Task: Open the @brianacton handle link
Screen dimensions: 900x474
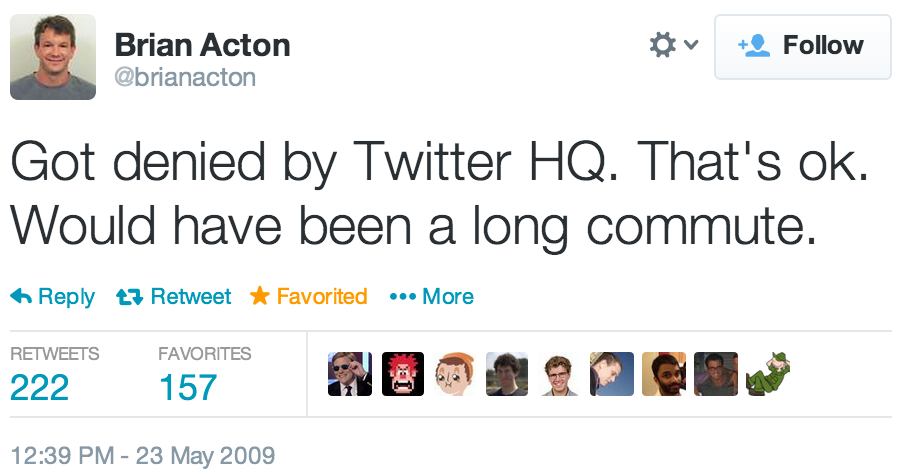Action: click(185, 77)
